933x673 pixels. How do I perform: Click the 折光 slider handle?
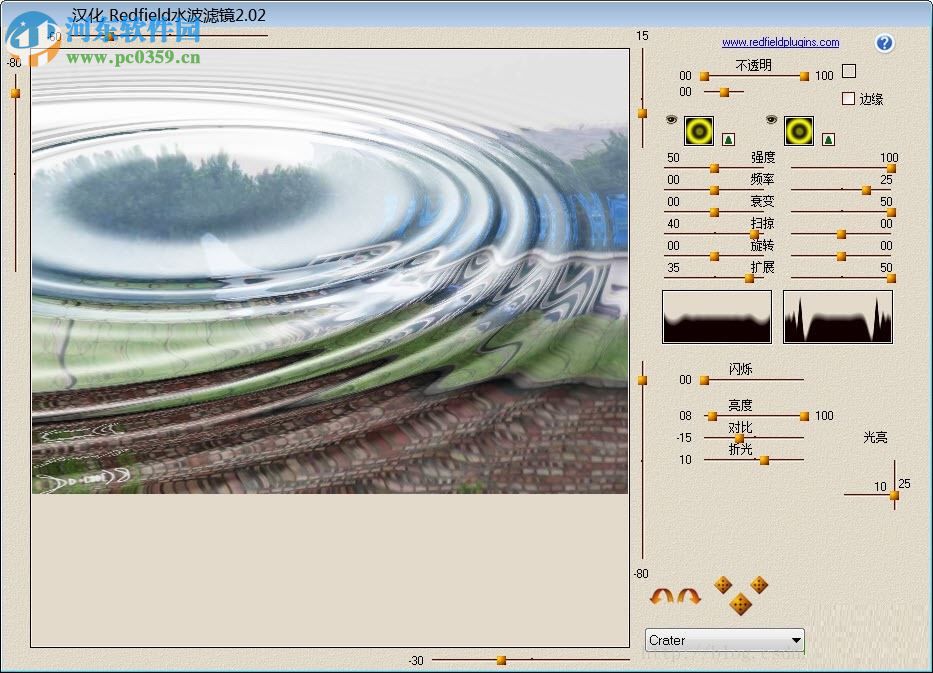(x=763, y=460)
